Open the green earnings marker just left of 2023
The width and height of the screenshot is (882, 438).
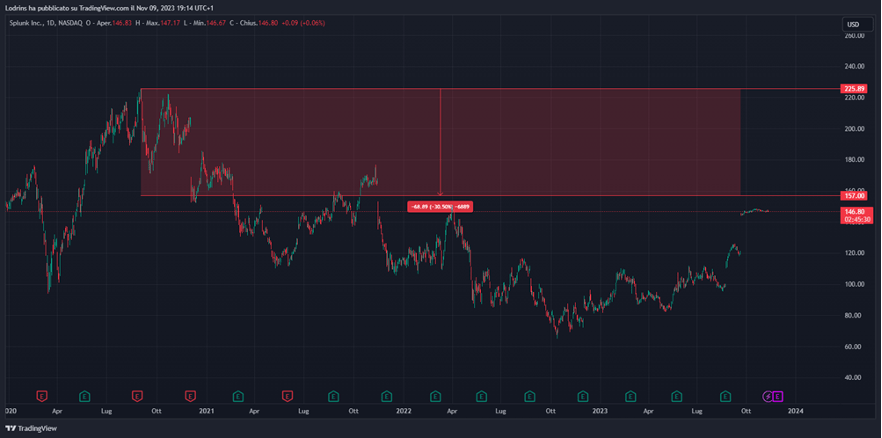(x=580, y=396)
